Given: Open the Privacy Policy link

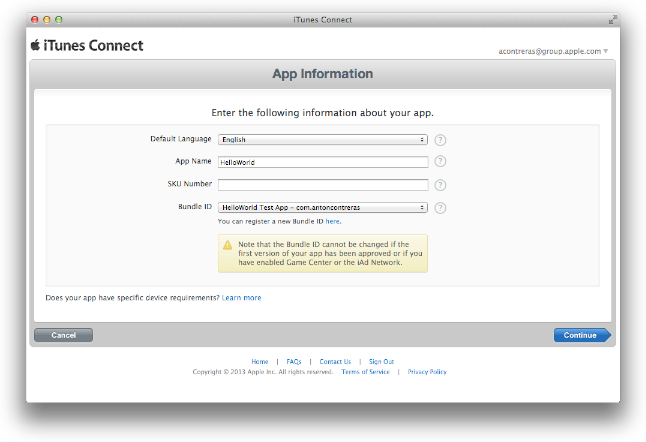Looking at the screenshot, I should [427, 372].
